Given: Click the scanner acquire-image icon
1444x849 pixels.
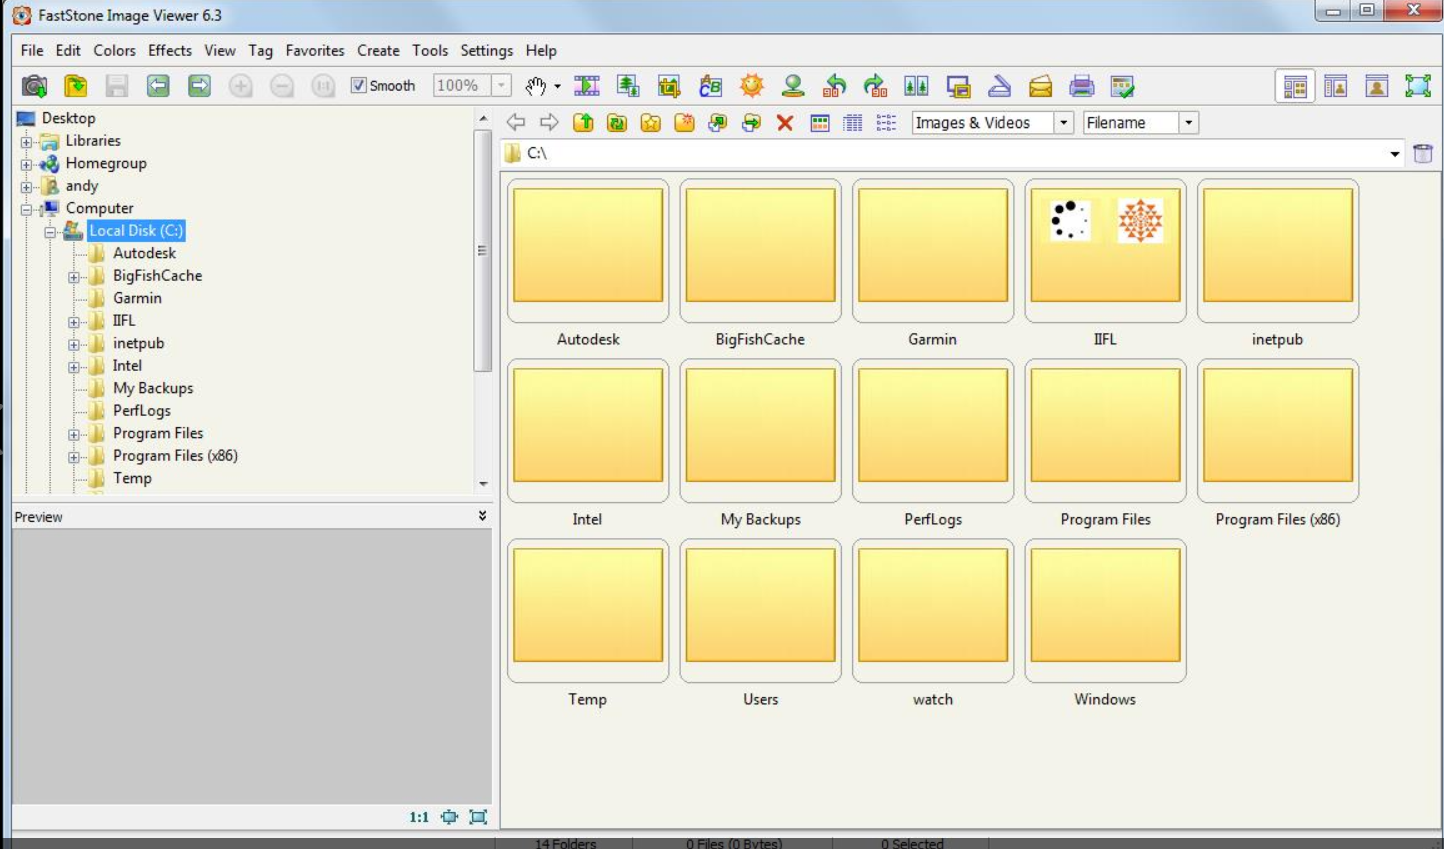Looking at the screenshot, I should (999, 86).
